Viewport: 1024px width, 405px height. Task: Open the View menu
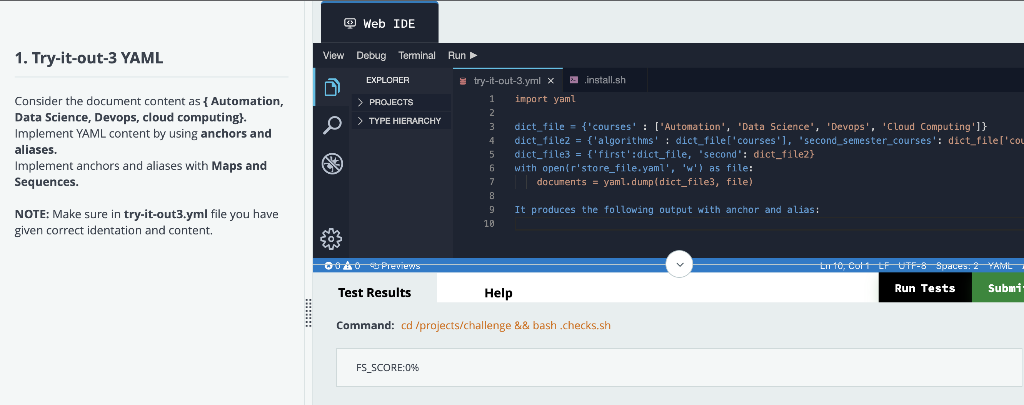tap(333, 56)
